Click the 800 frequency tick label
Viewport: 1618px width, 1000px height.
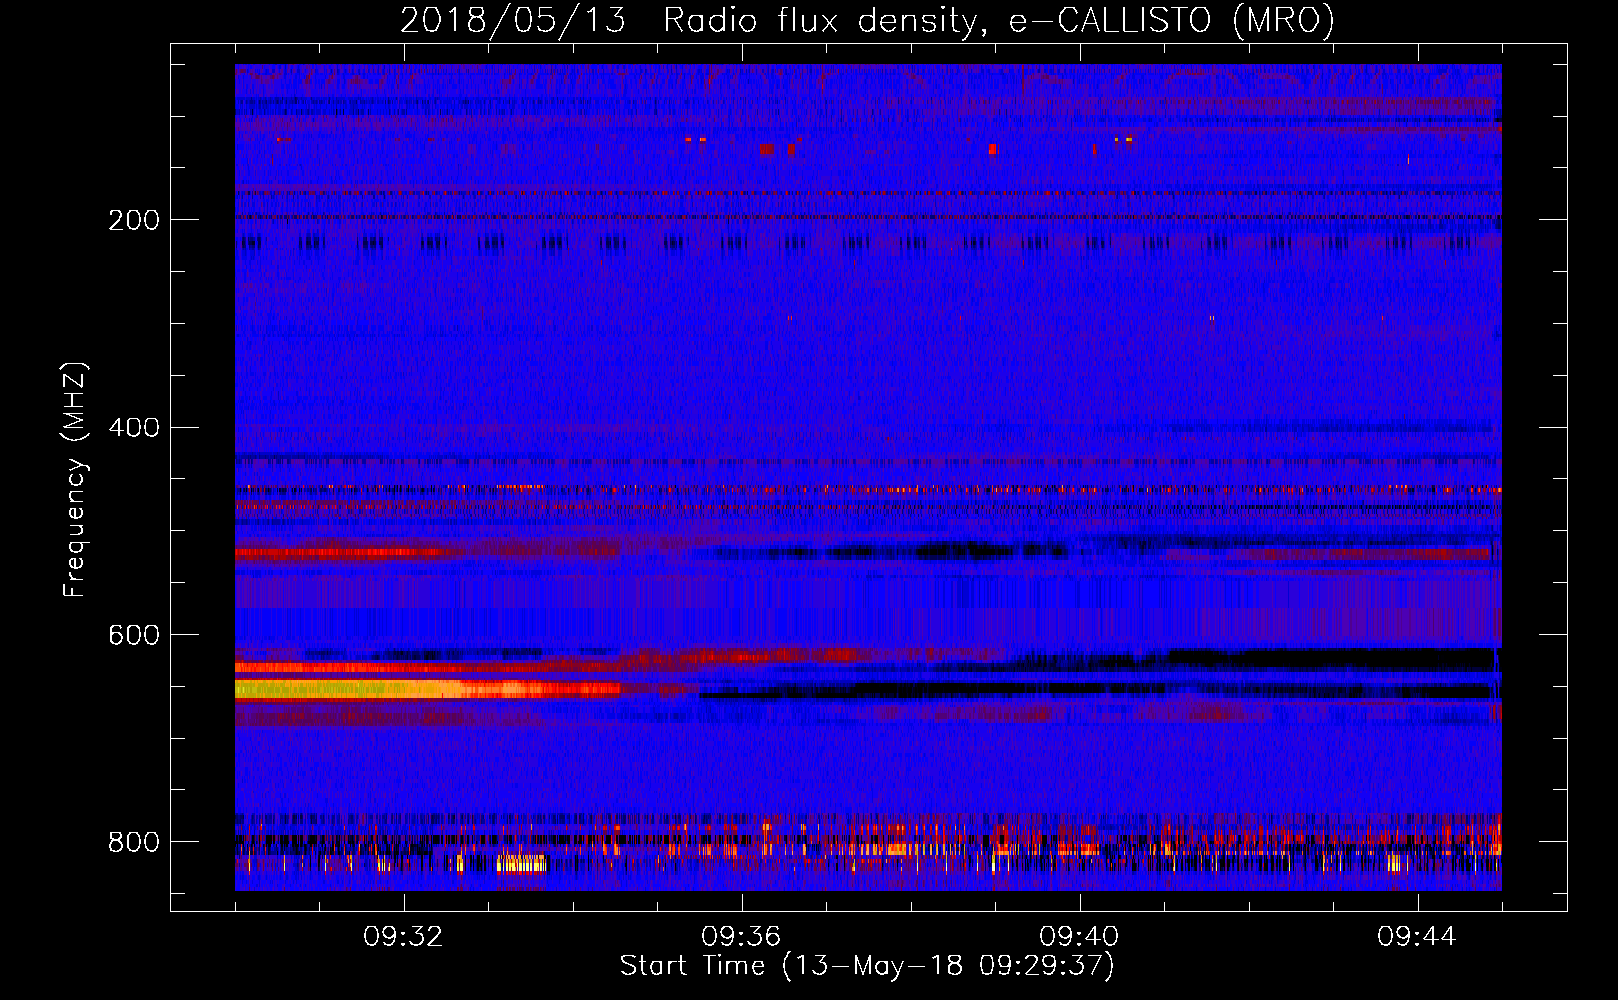coord(134,842)
